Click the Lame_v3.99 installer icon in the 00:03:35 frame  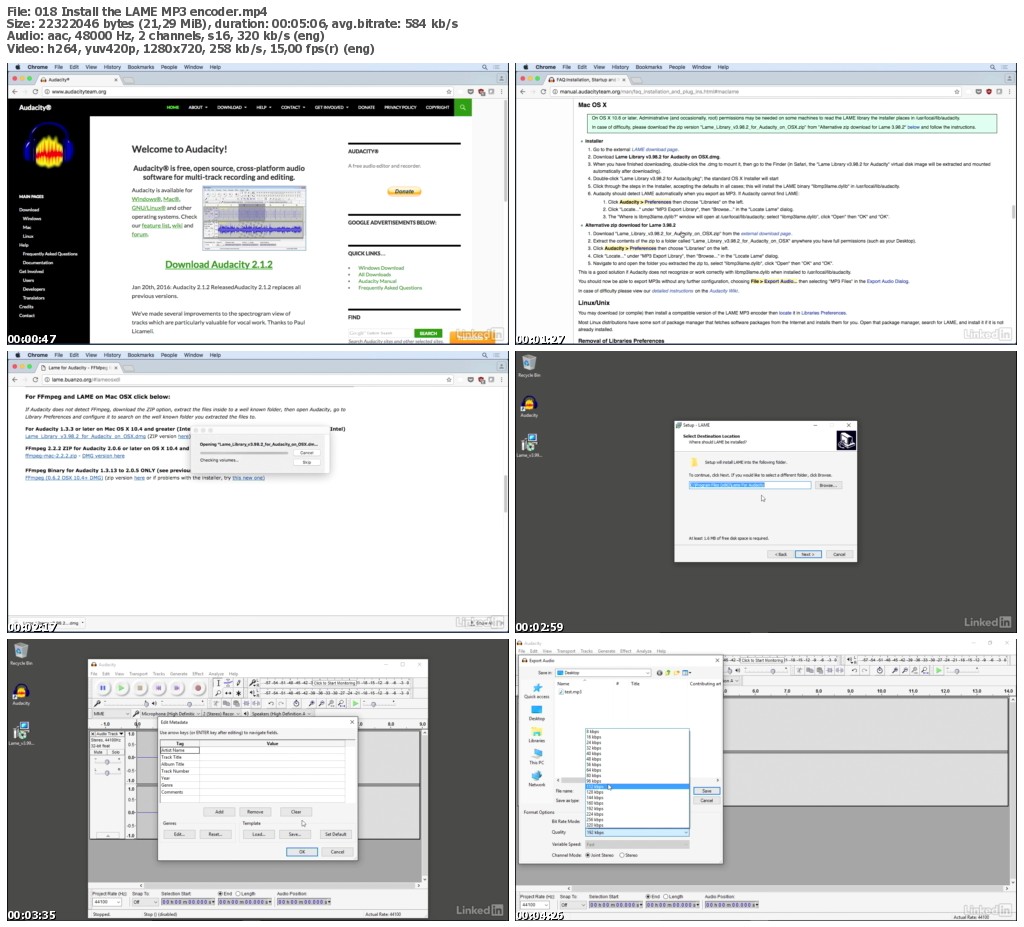tap(21, 732)
